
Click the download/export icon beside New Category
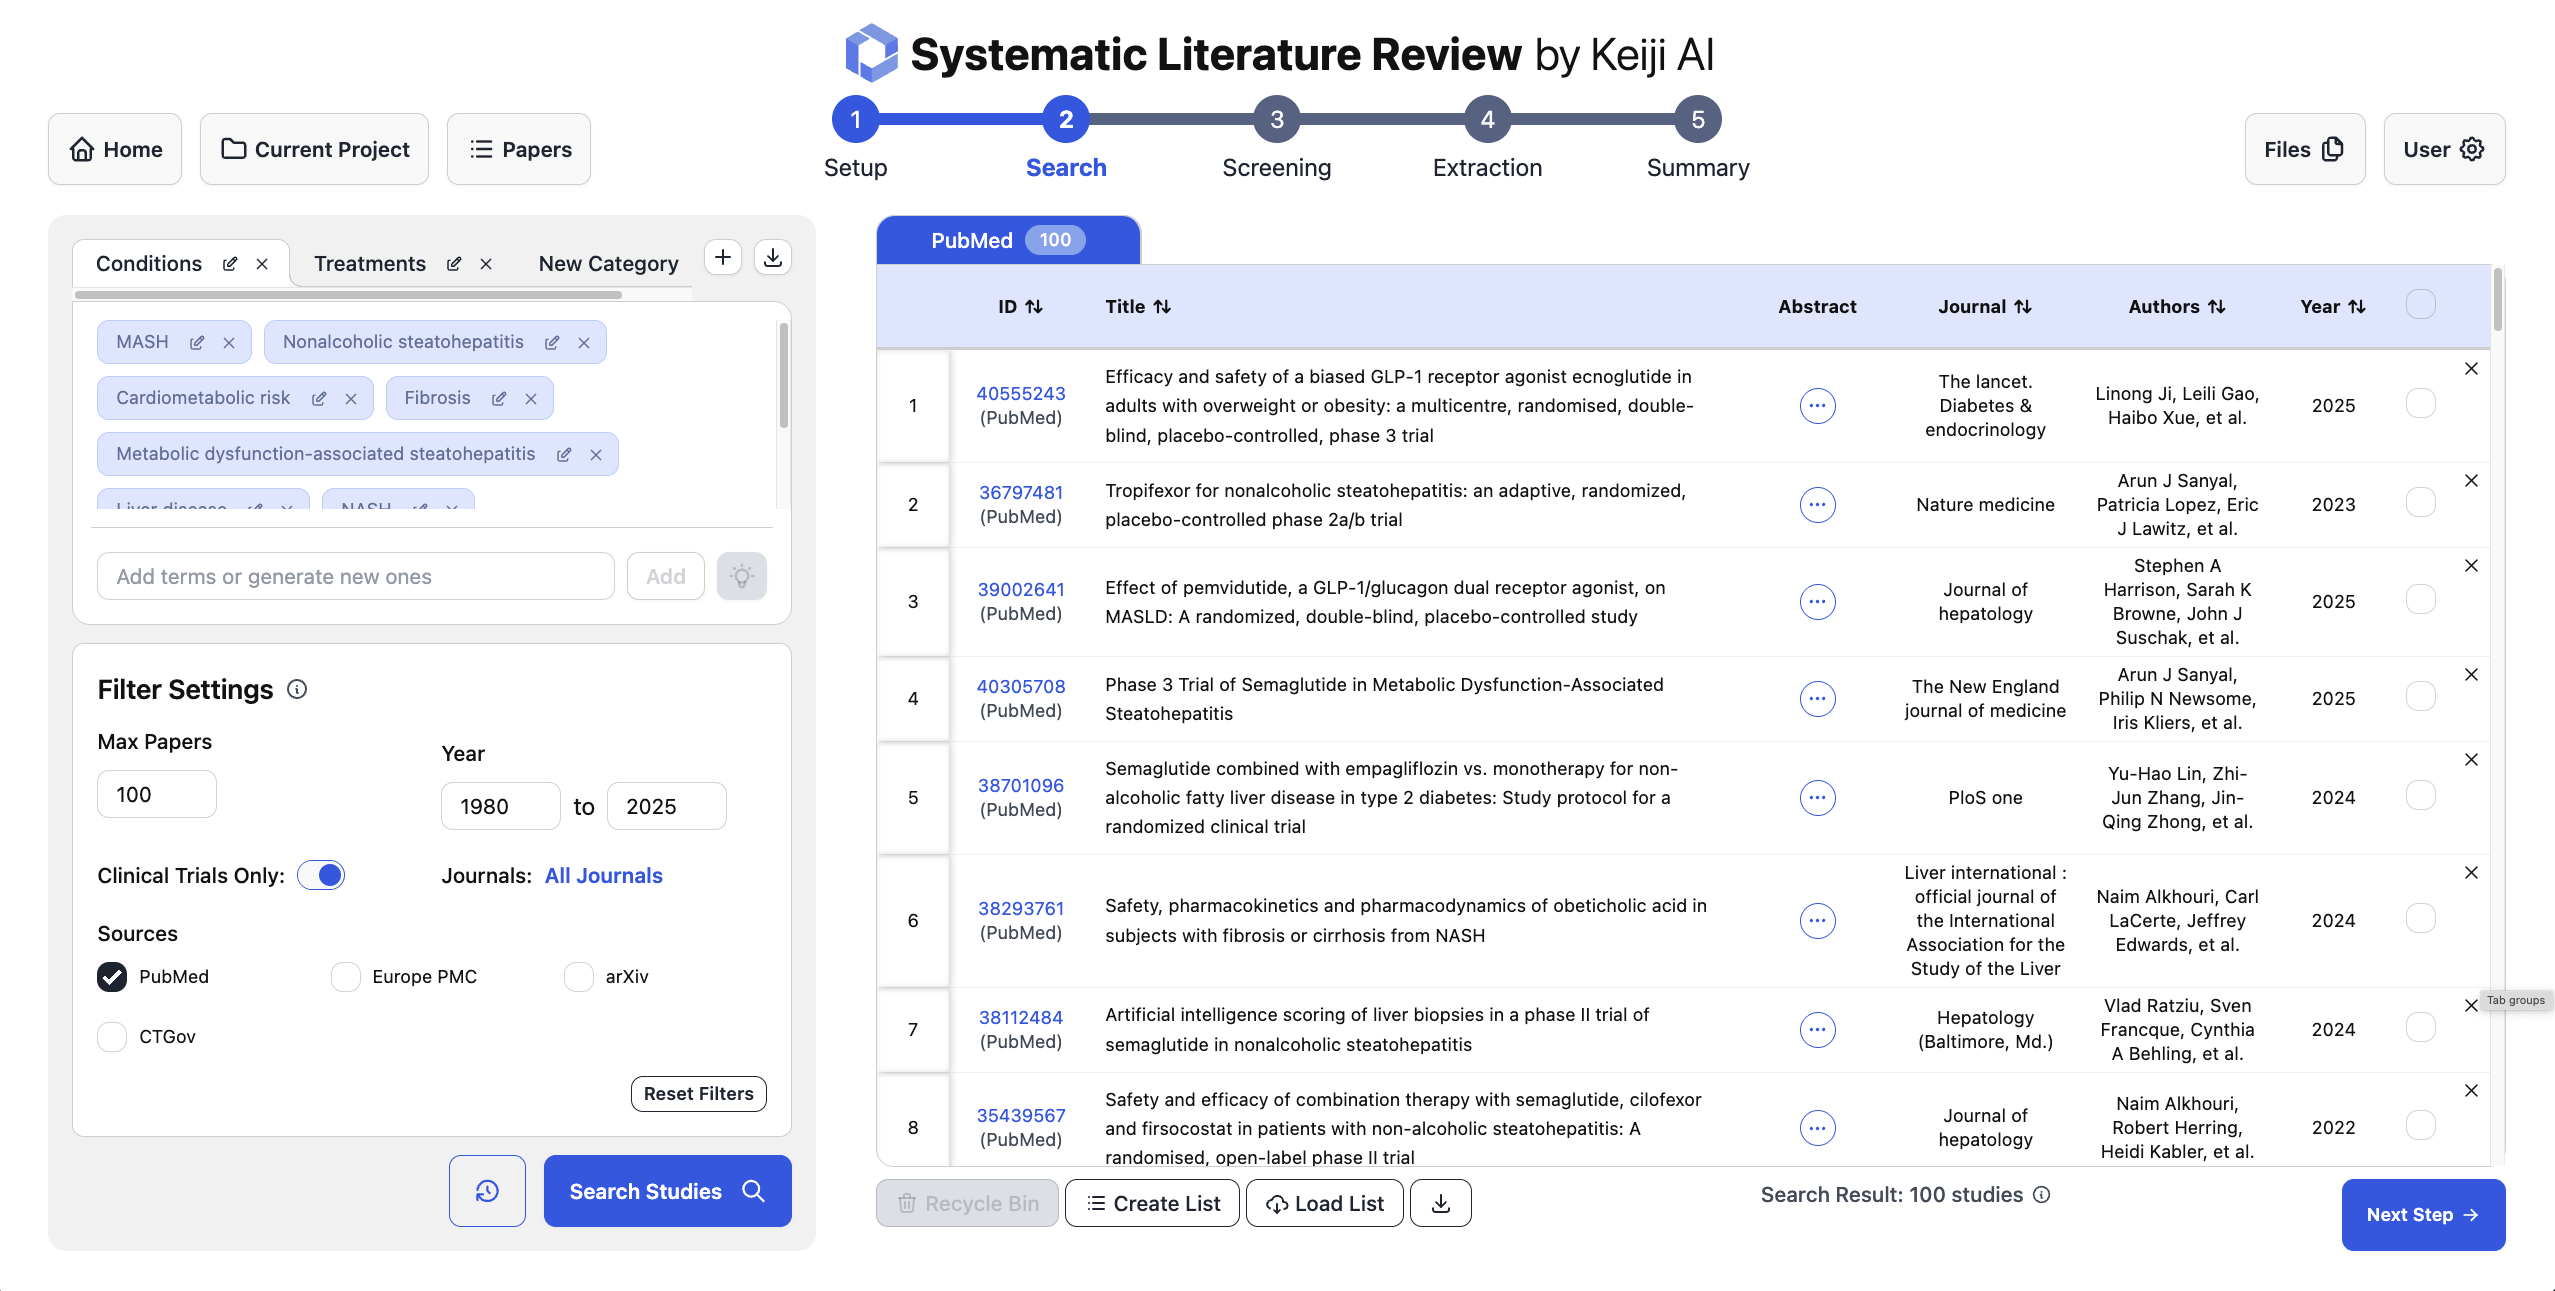coord(772,257)
